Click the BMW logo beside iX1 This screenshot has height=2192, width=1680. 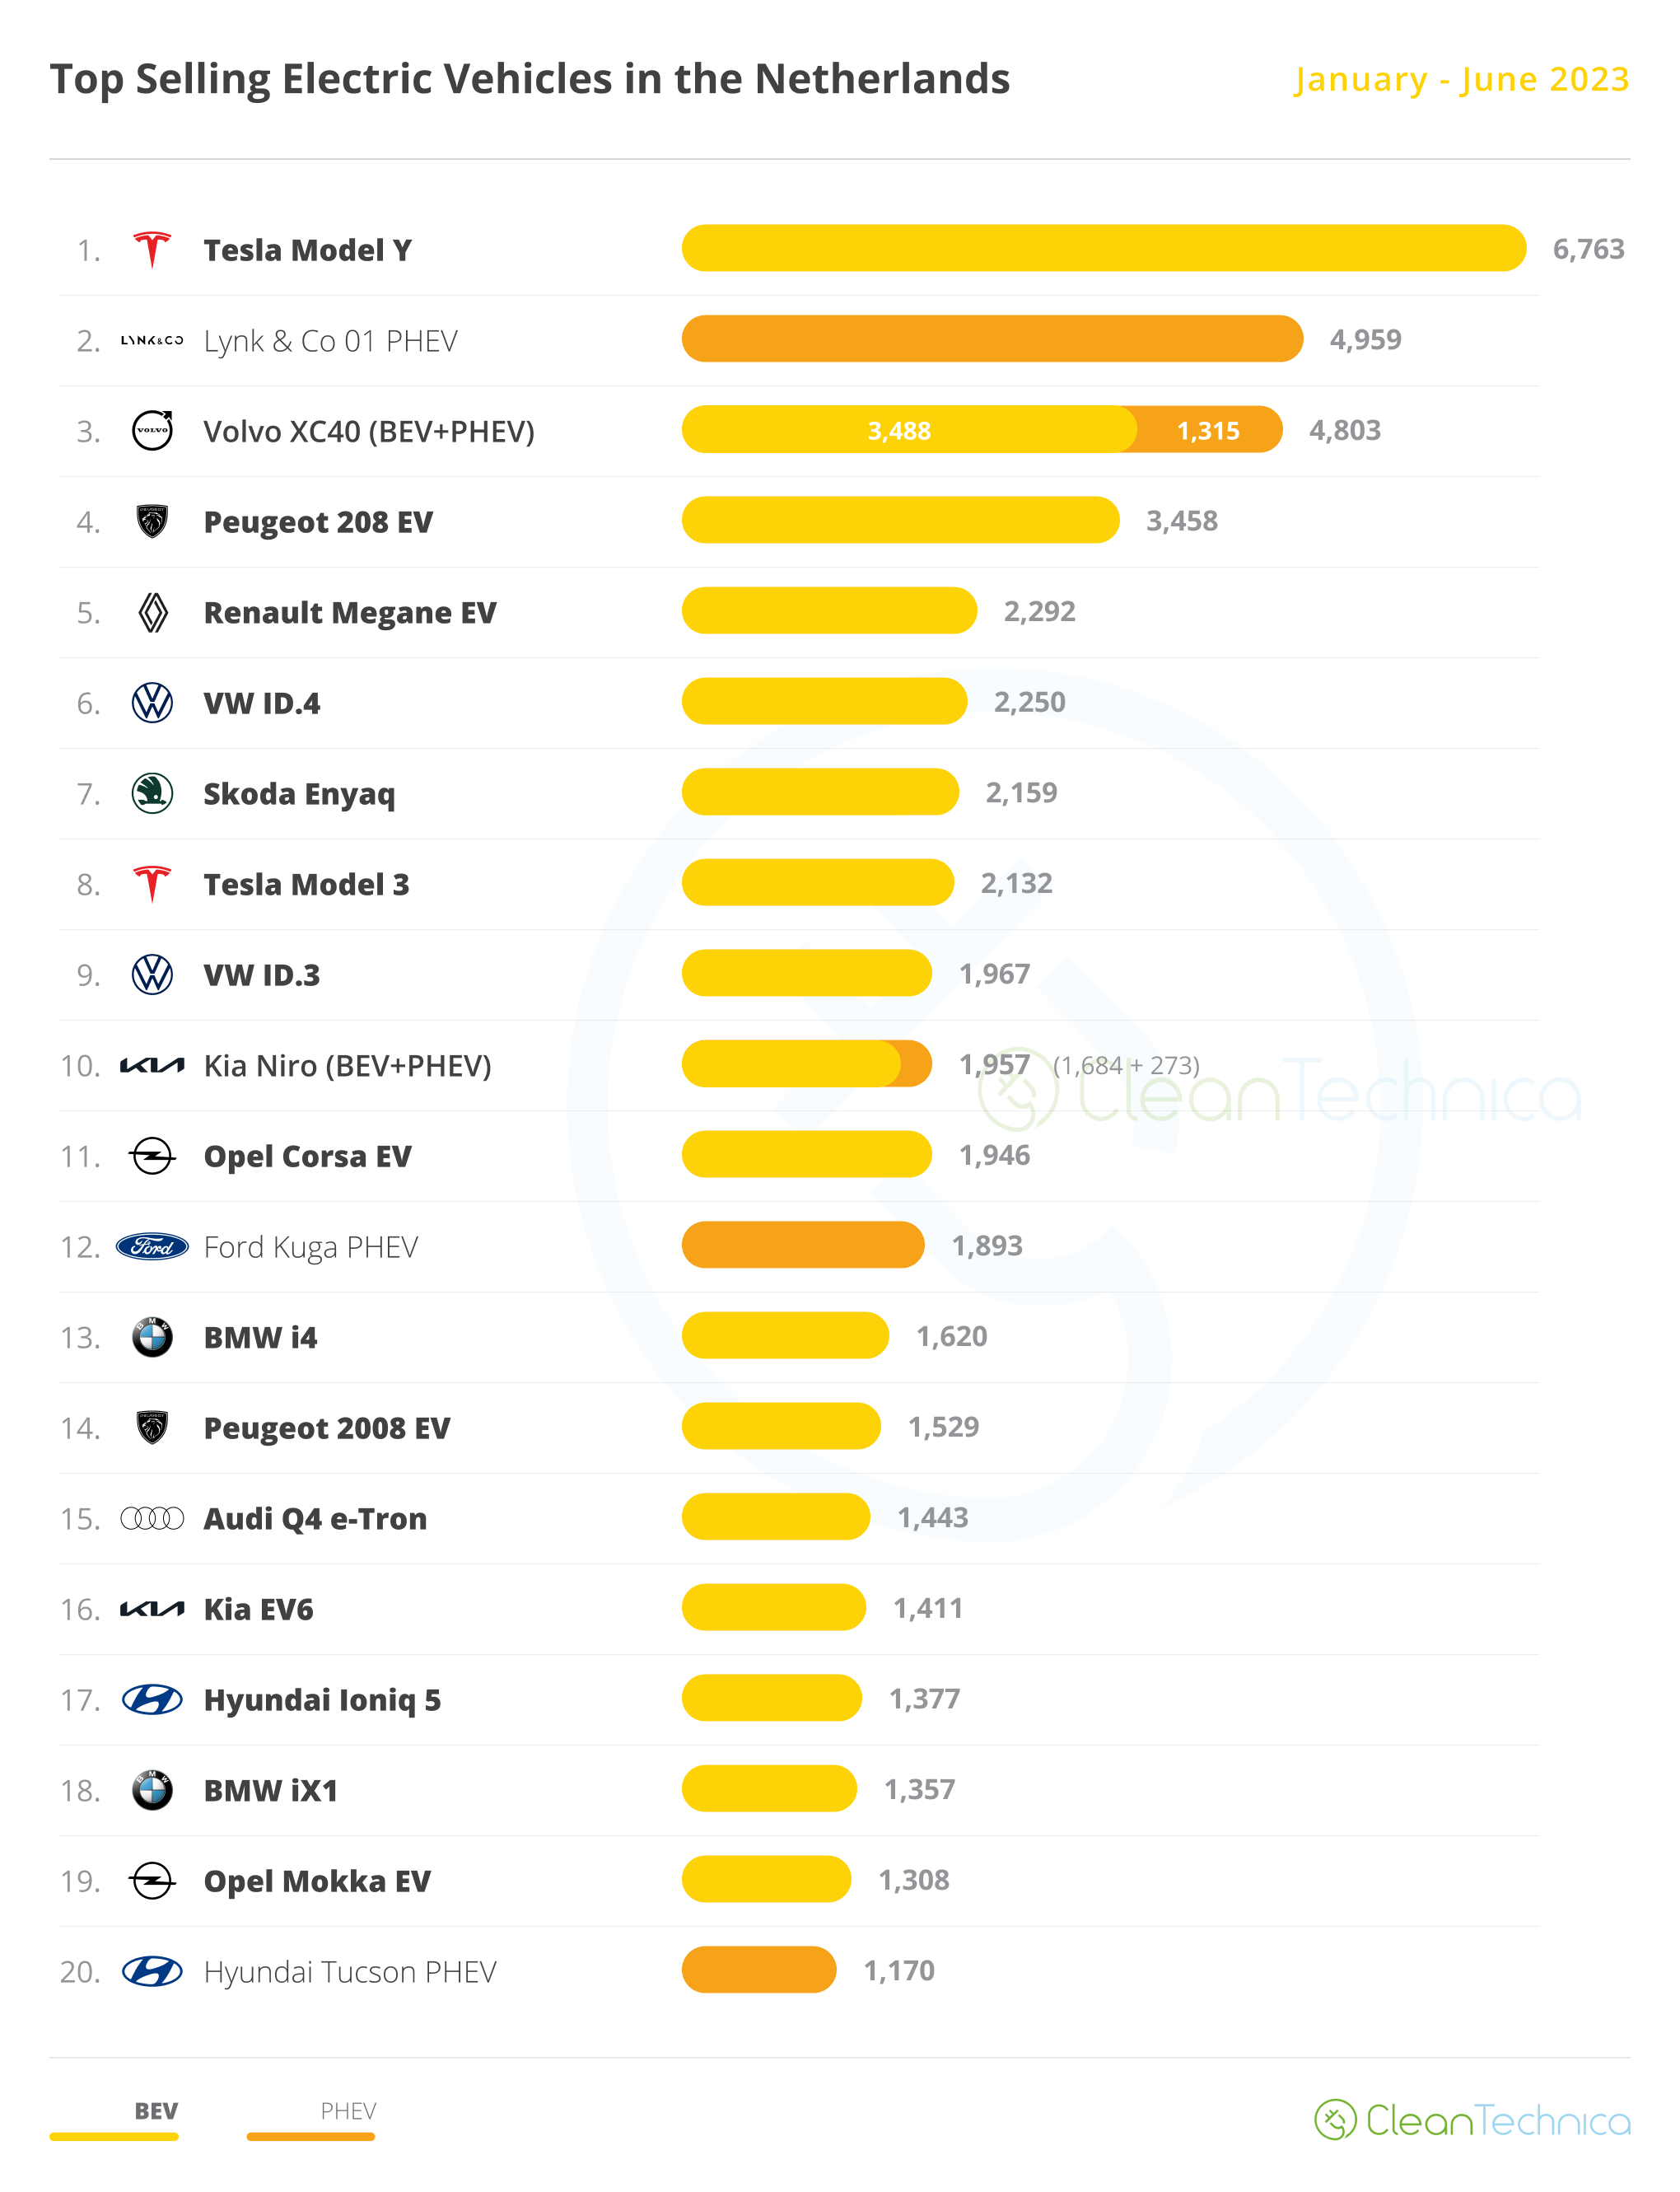152,1790
